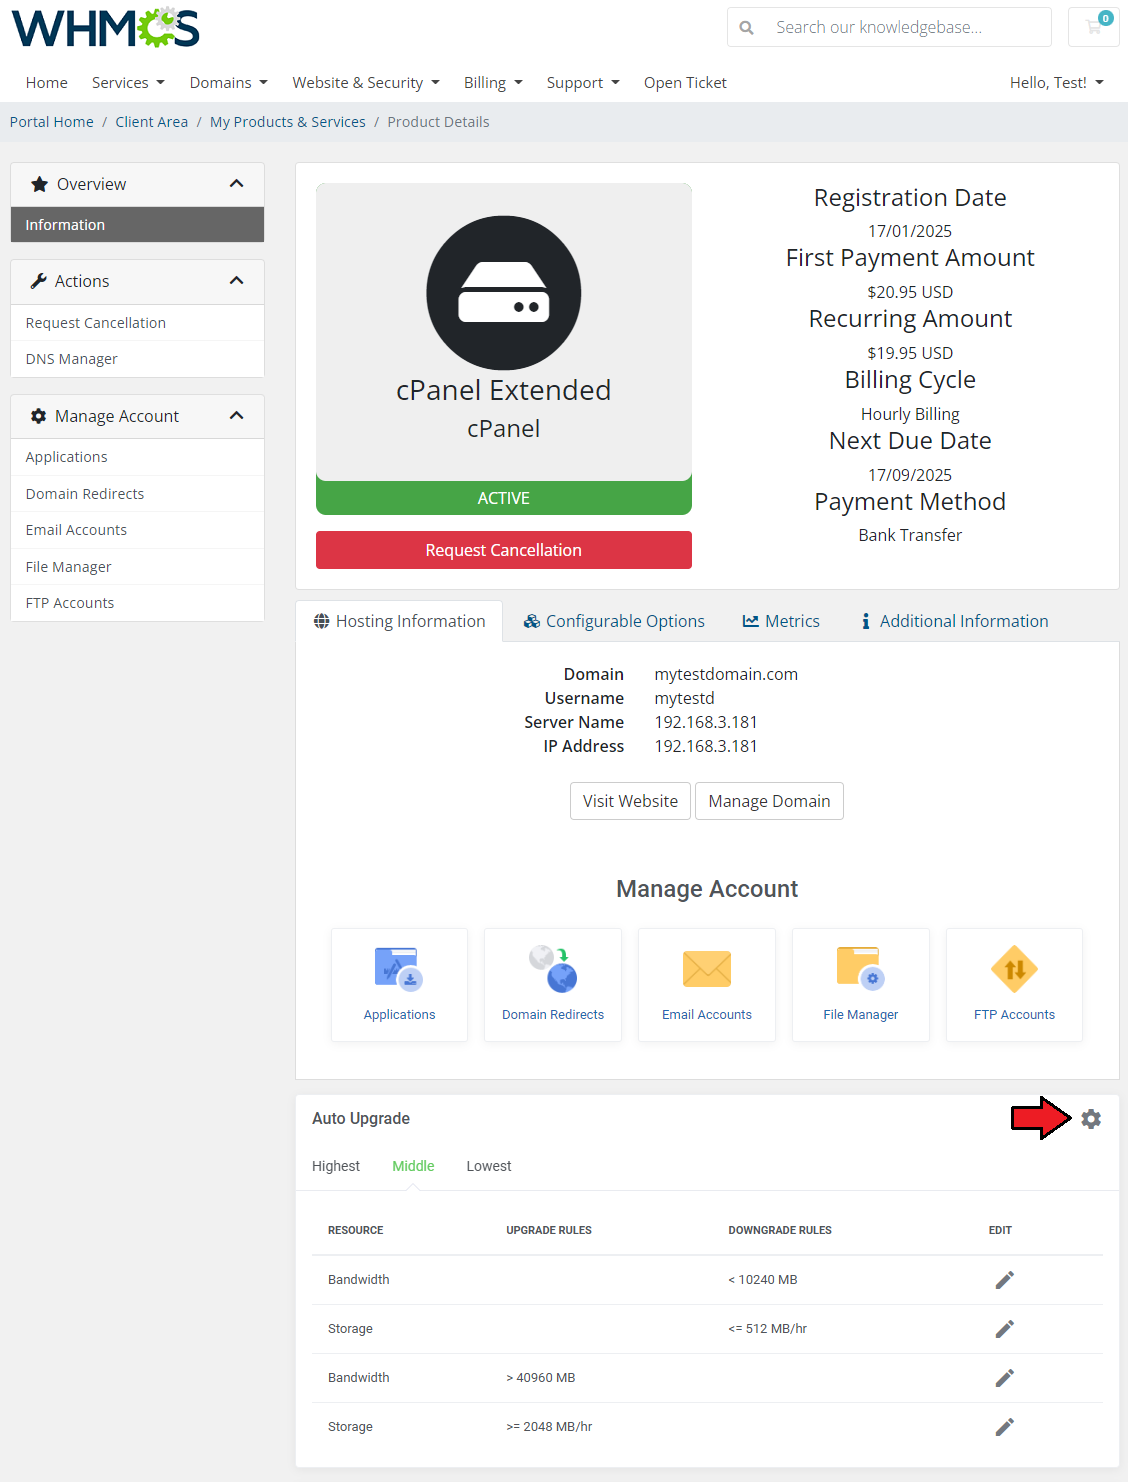1128x1482 pixels.
Task: Click the $19.95 USD recurring amount
Action: 910,353
